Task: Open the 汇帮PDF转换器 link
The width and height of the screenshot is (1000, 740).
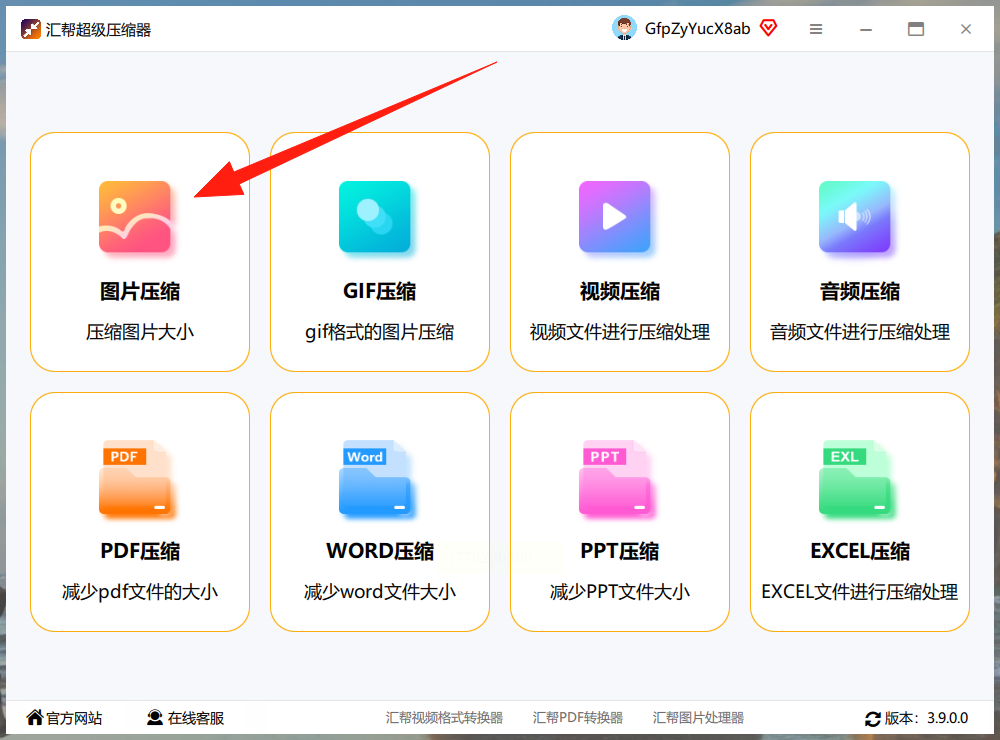Action: (578, 718)
